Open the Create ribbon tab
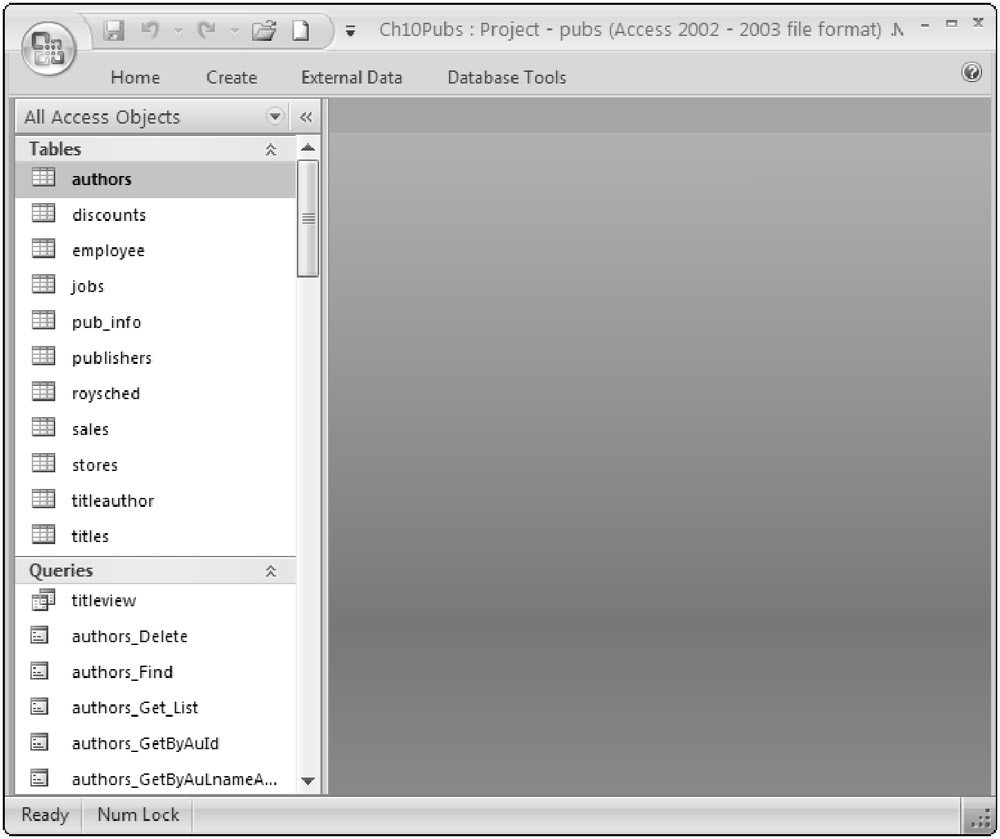1000x839 pixels. (x=231, y=77)
